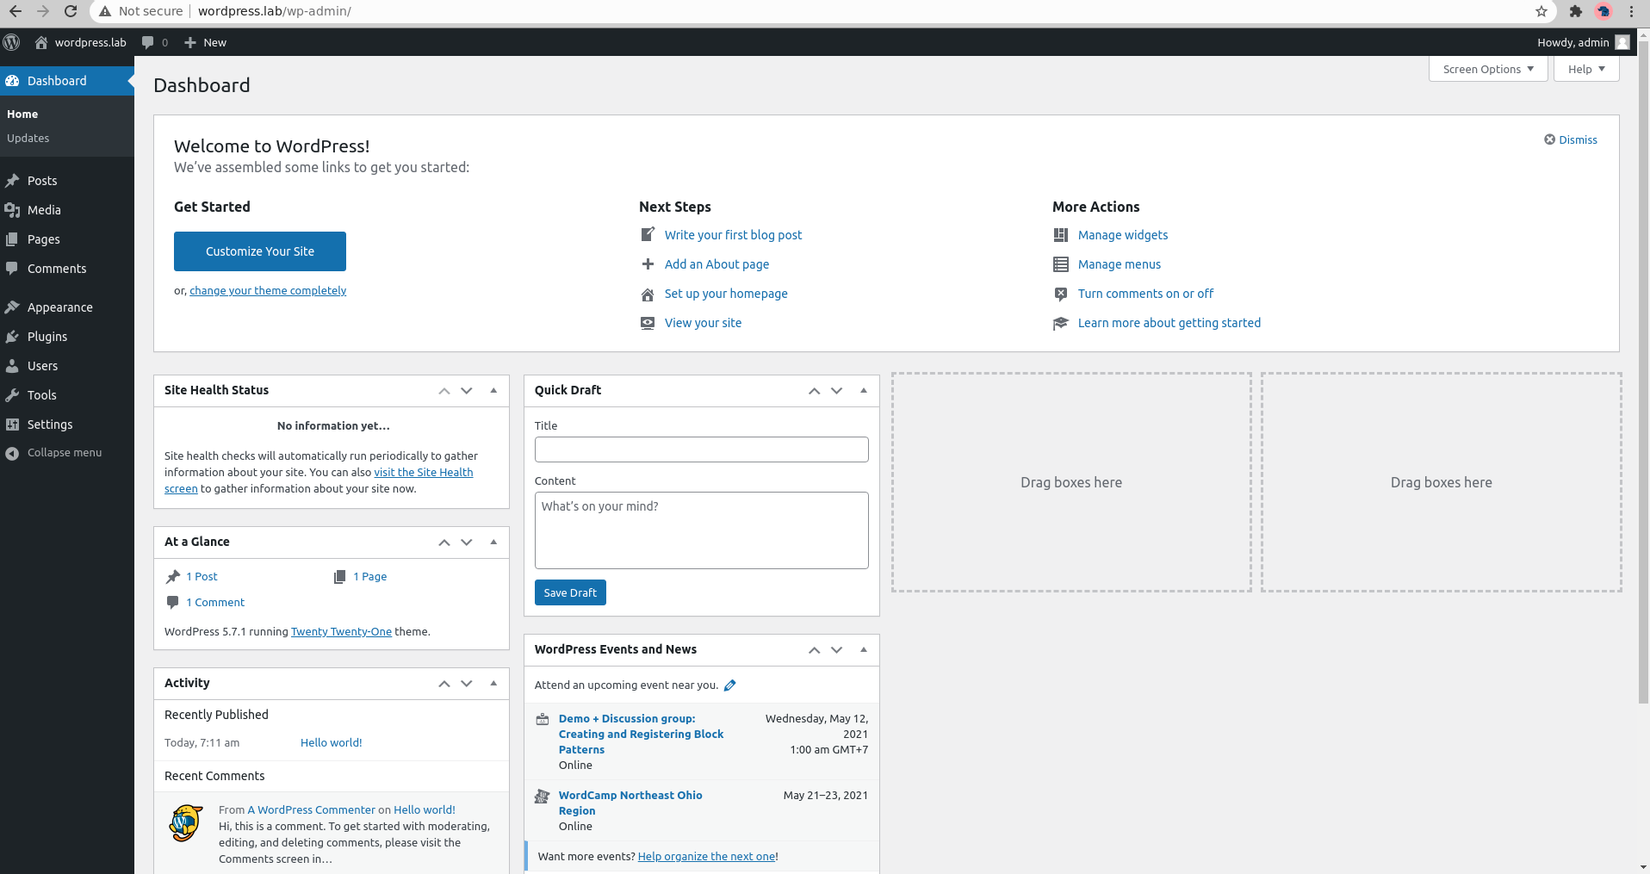1650x874 pixels.
Task: Click the WordPress logo in the admin bar
Action: click(12, 42)
